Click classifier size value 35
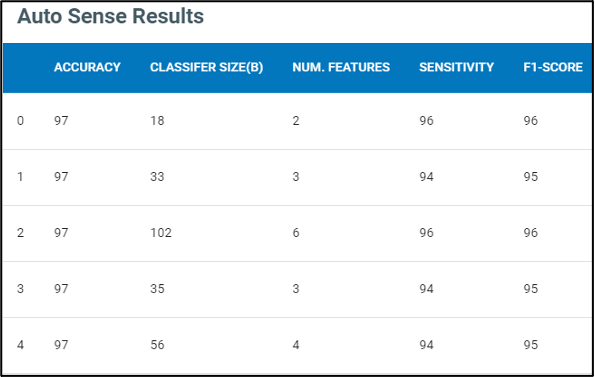Viewport: 595px width, 377px height. coord(157,289)
